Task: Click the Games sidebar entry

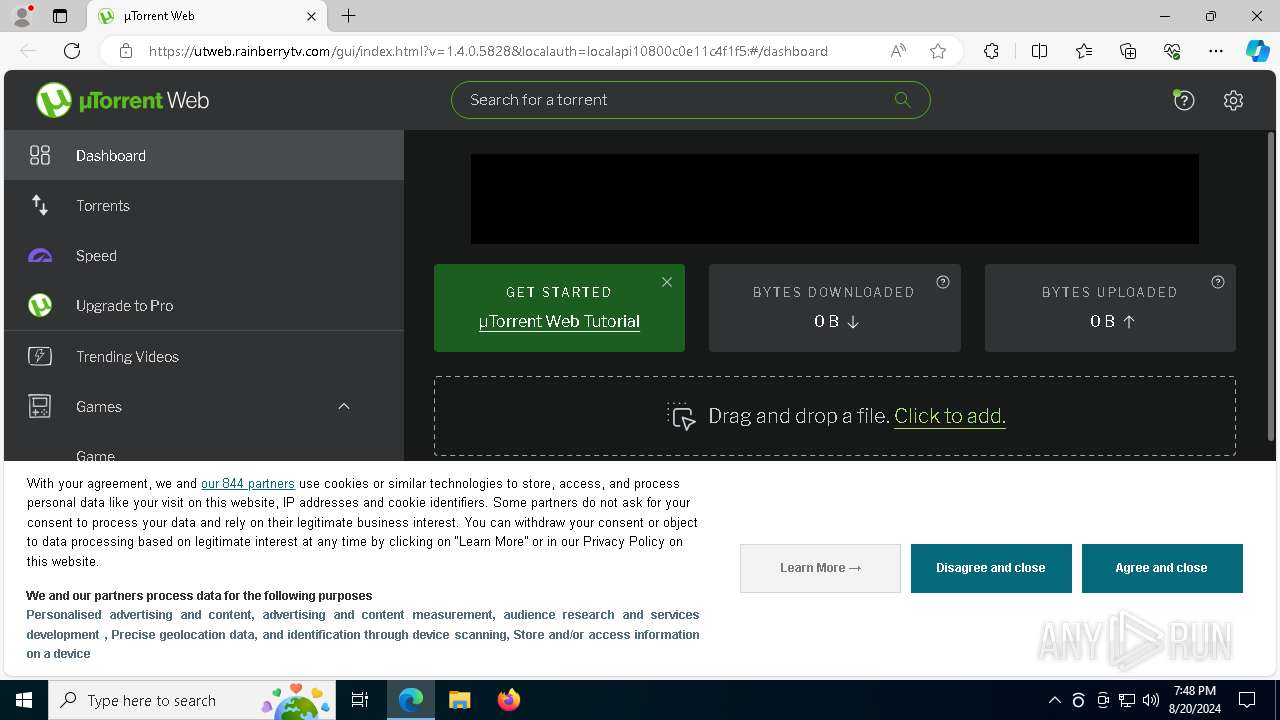Action: [x=204, y=406]
